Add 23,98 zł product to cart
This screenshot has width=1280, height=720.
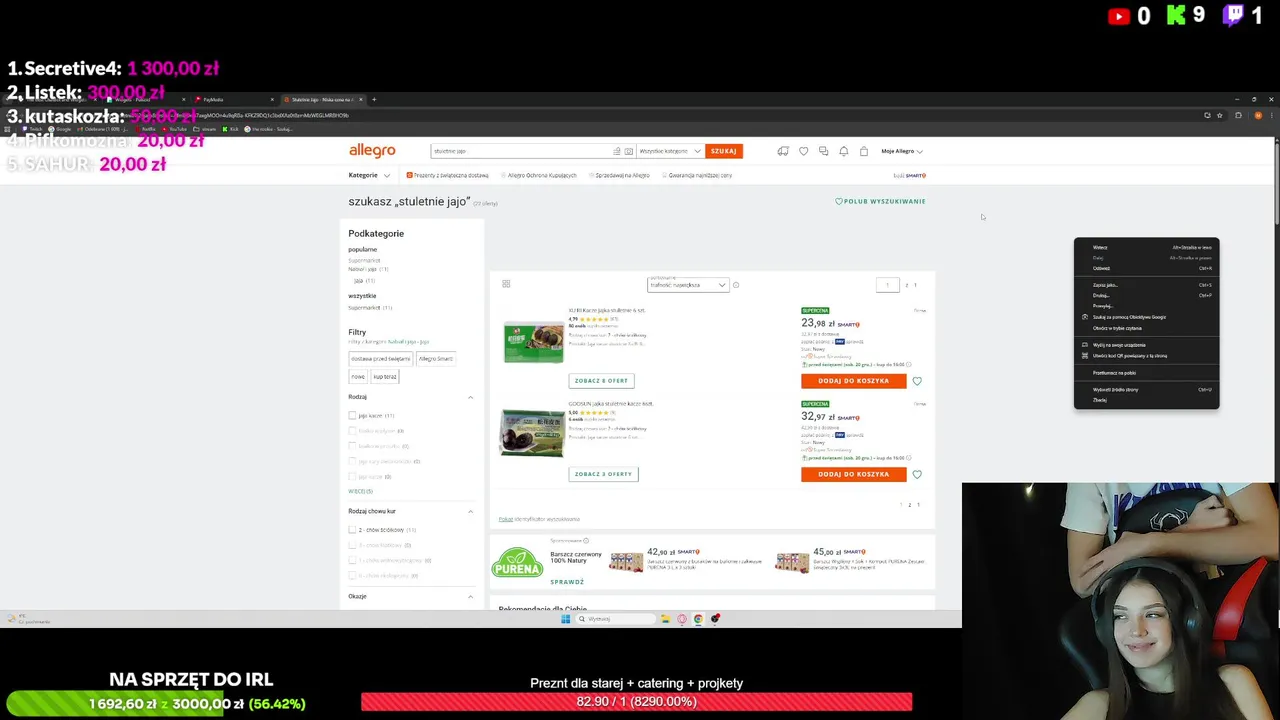[x=853, y=381]
